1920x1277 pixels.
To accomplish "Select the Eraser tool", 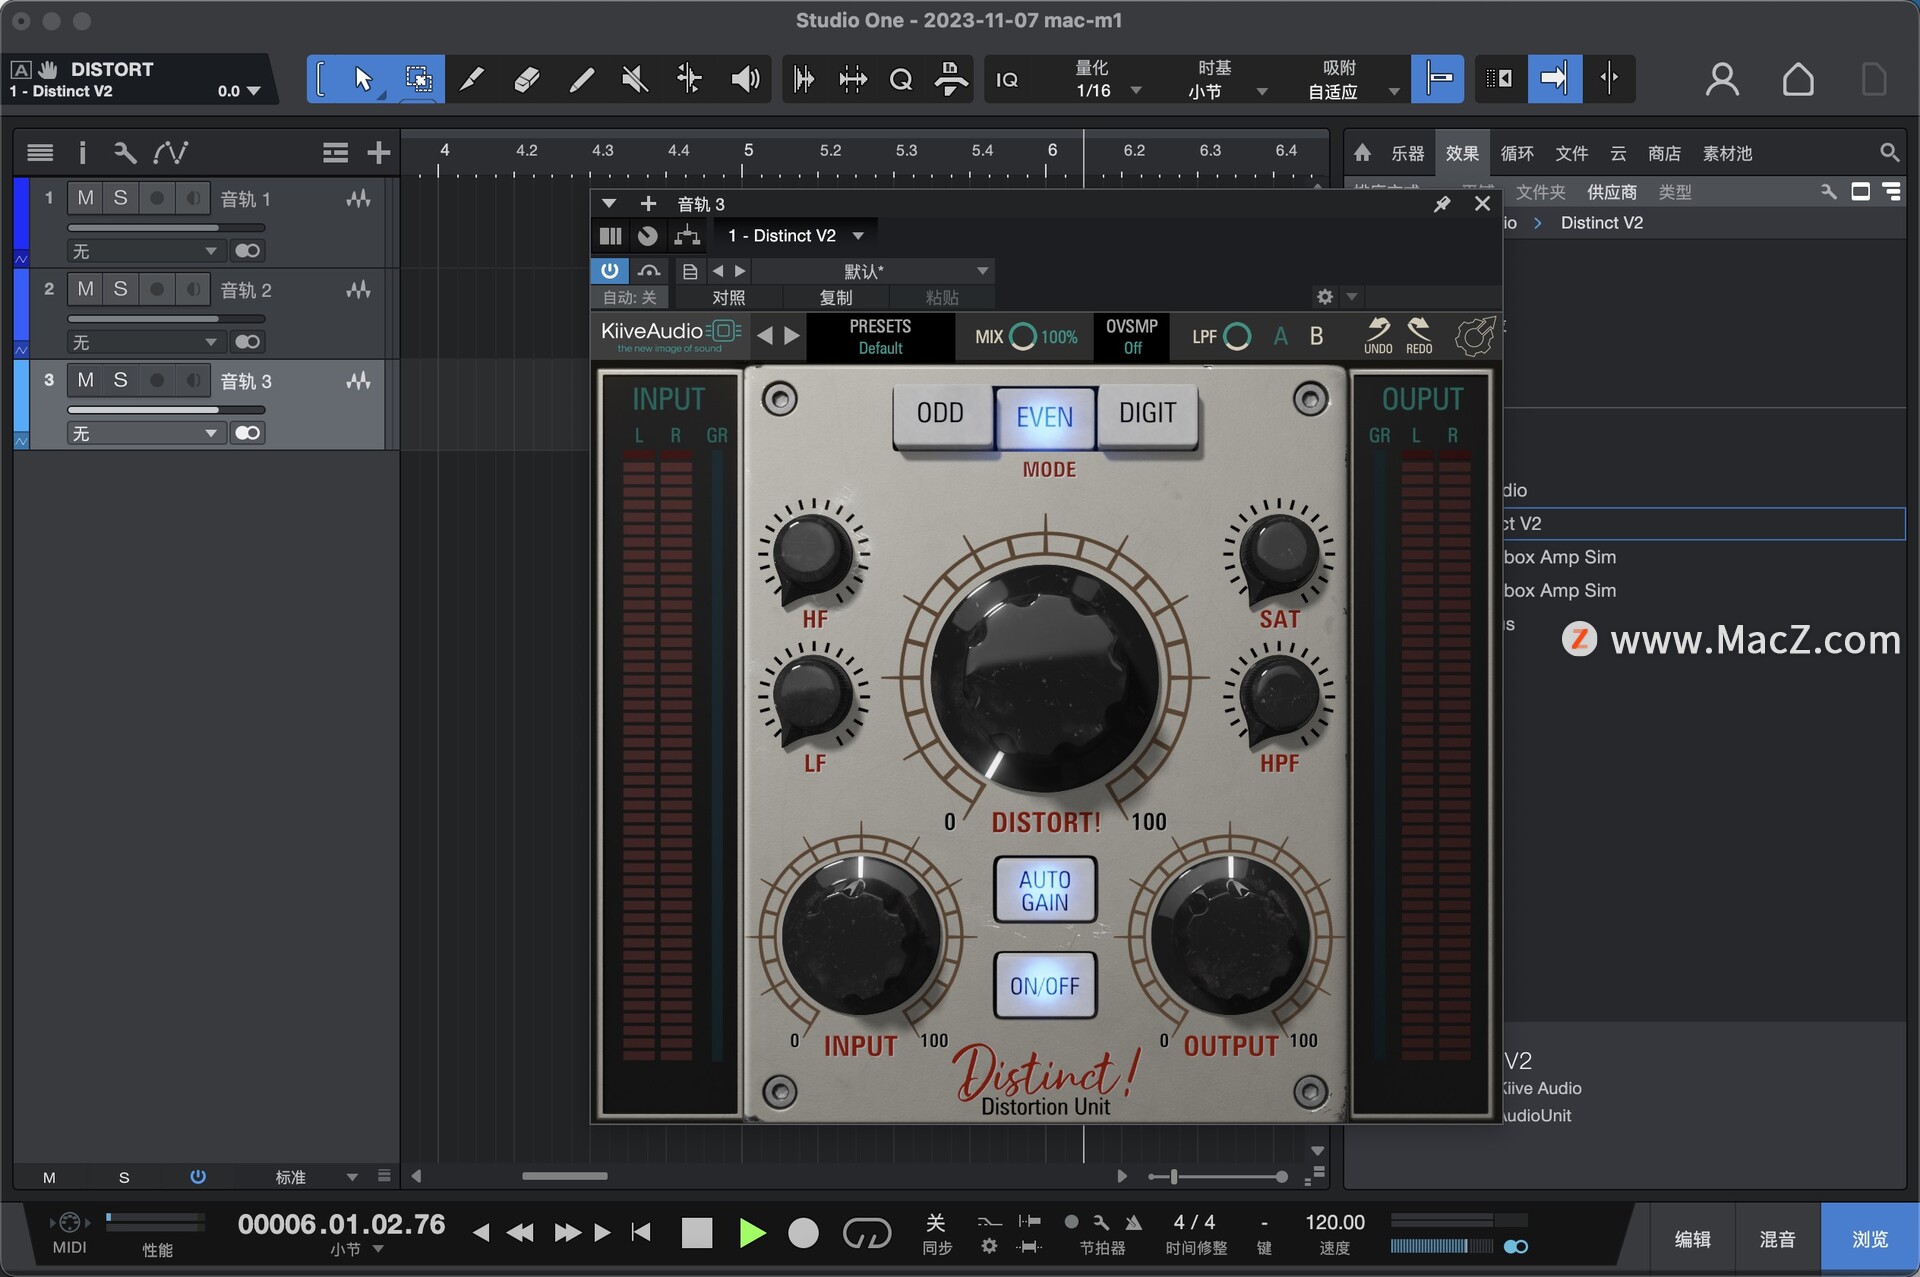I will point(526,79).
